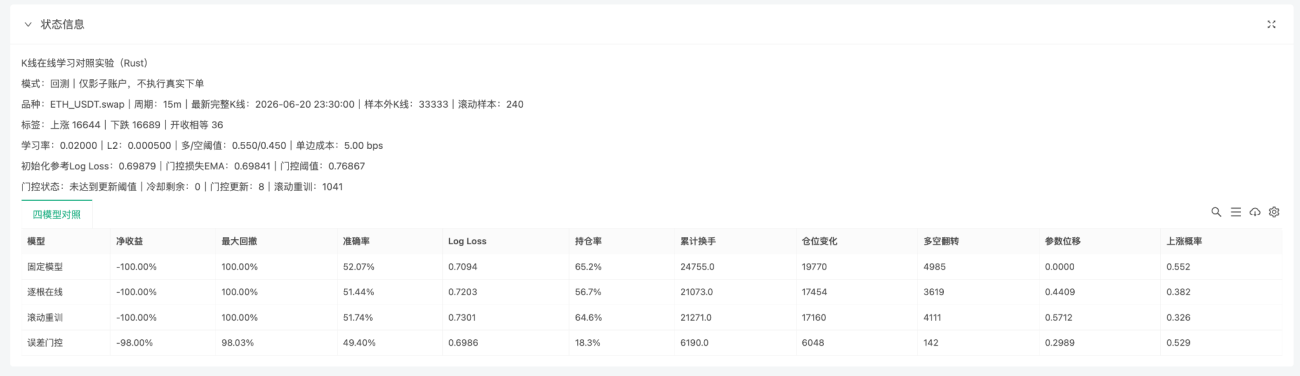Click the fullscreen expand icon of 状态信息

(x=1272, y=24)
